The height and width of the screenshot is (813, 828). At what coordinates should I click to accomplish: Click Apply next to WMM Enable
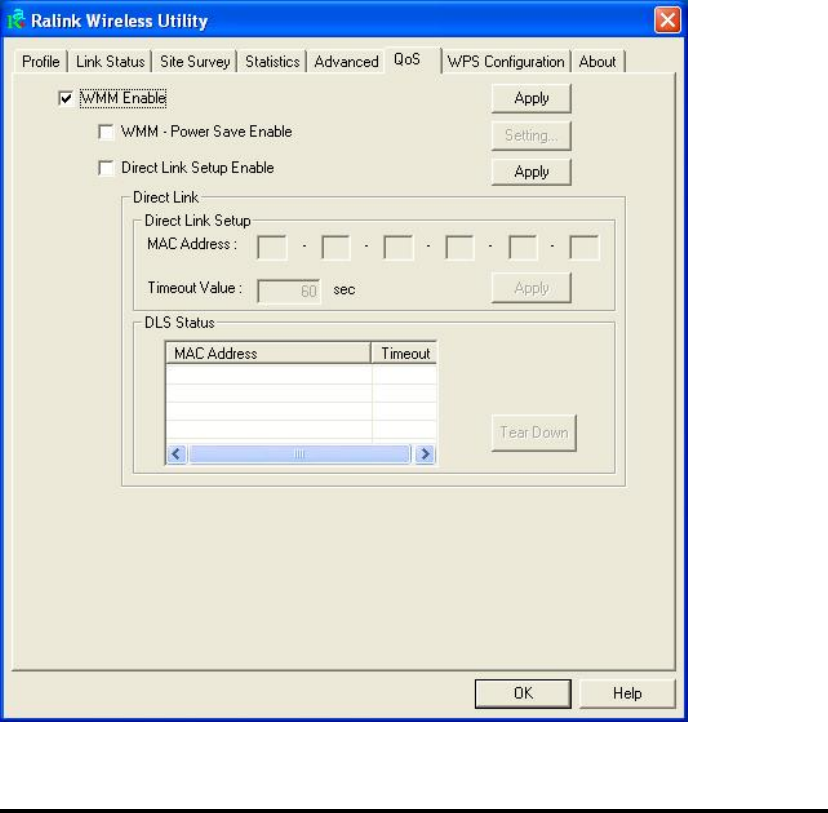[x=531, y=98]
